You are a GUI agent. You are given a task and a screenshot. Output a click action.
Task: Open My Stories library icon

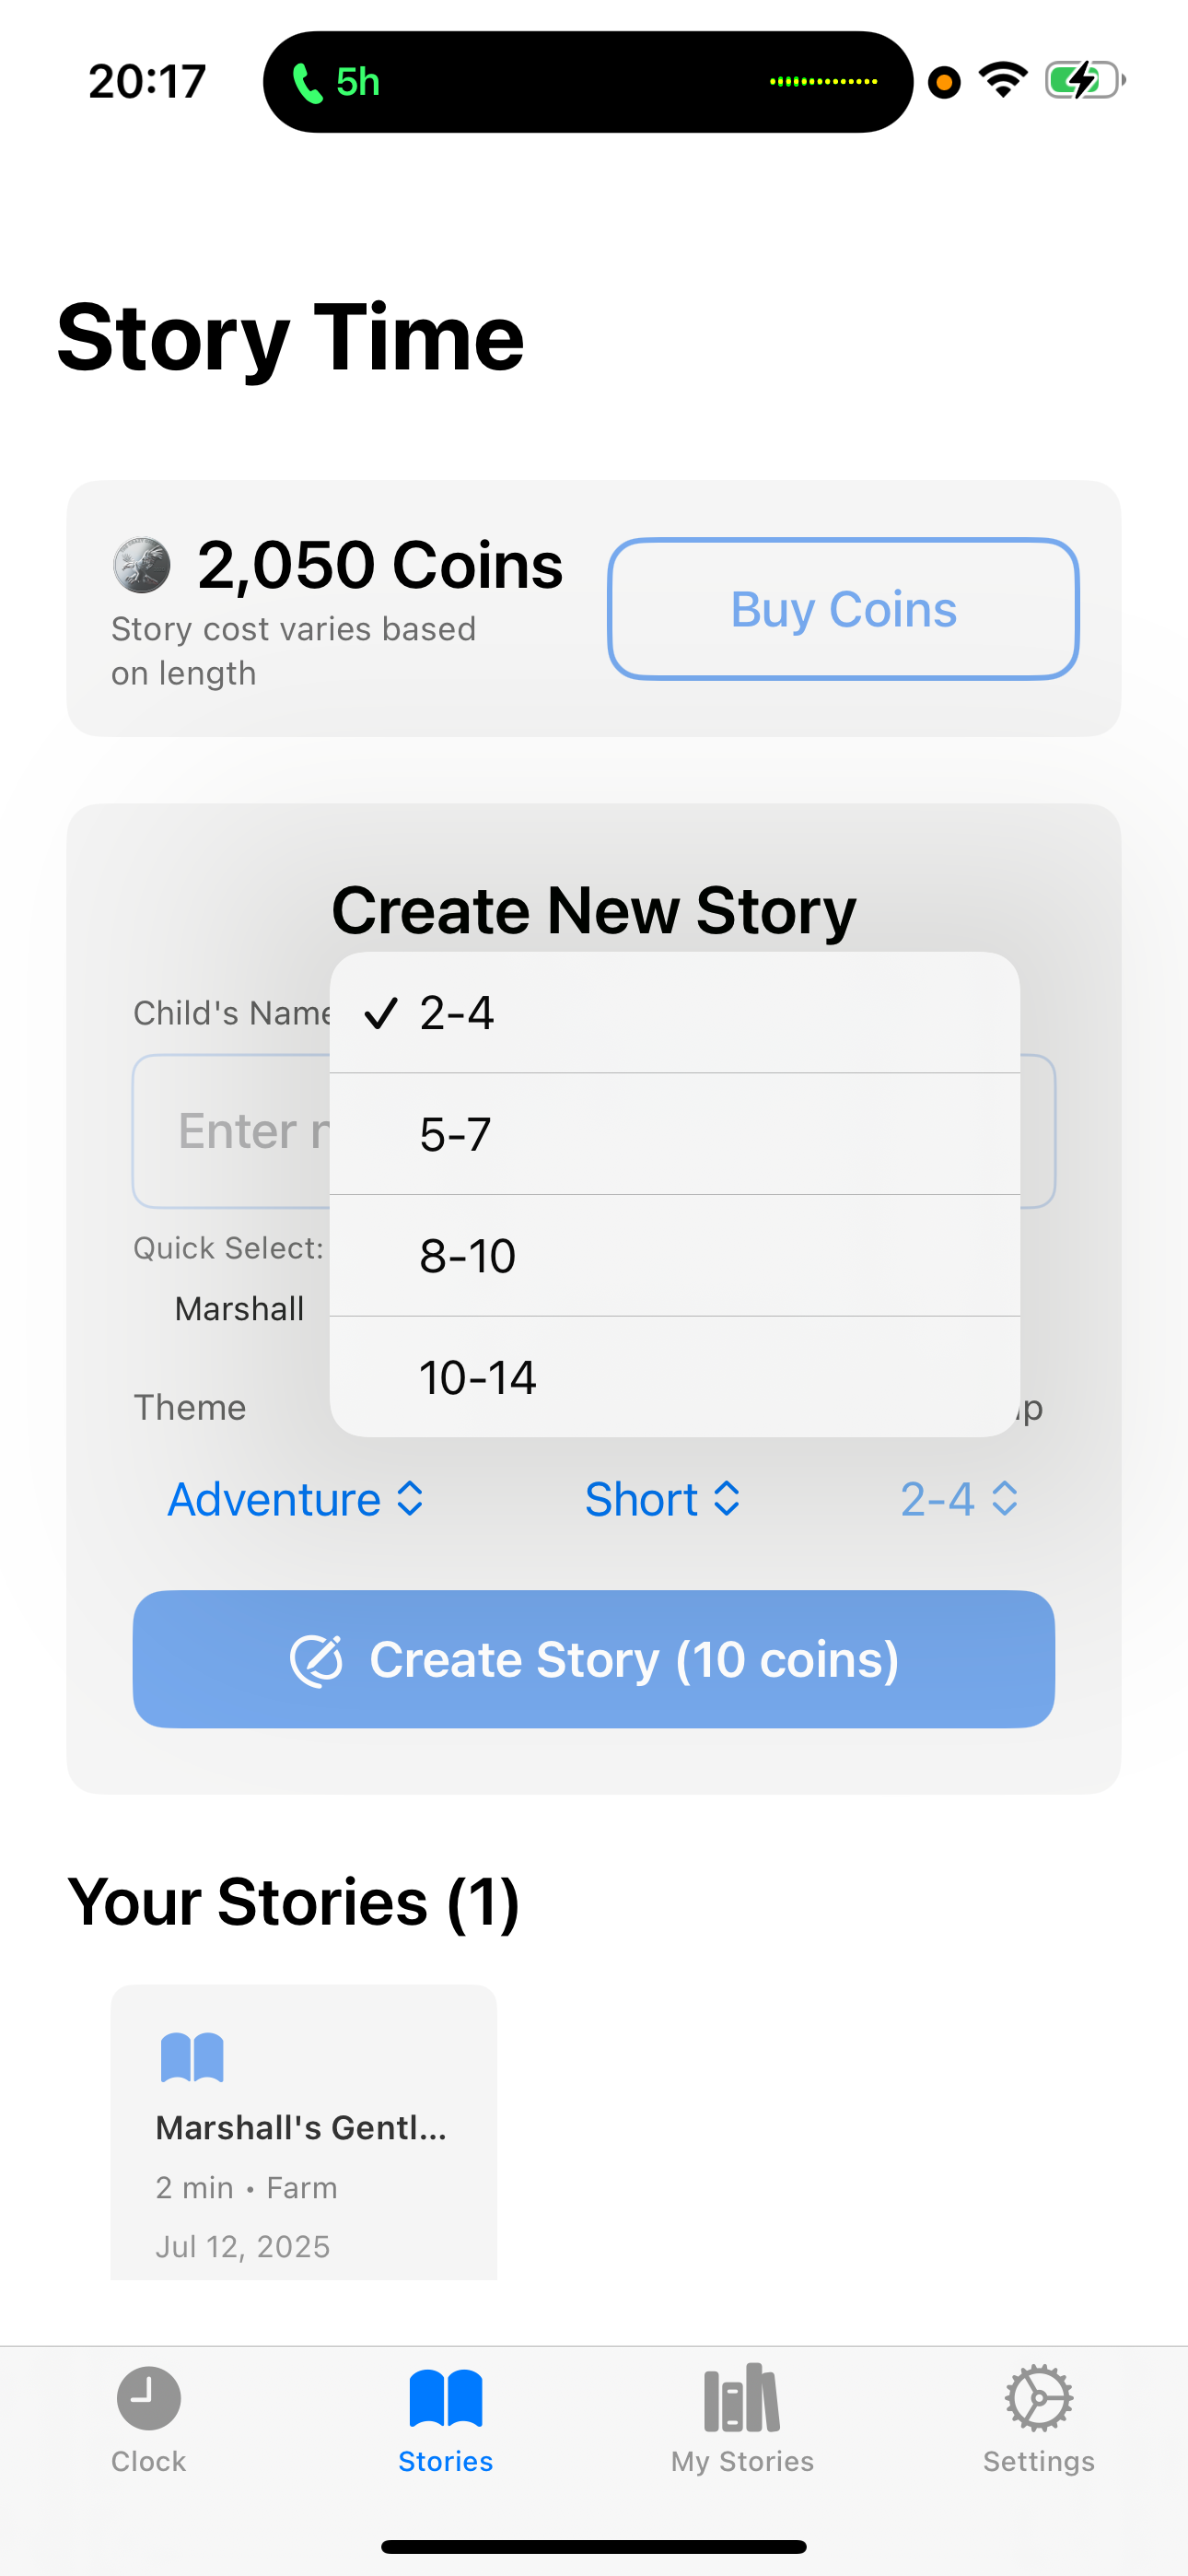point(742,2398)
